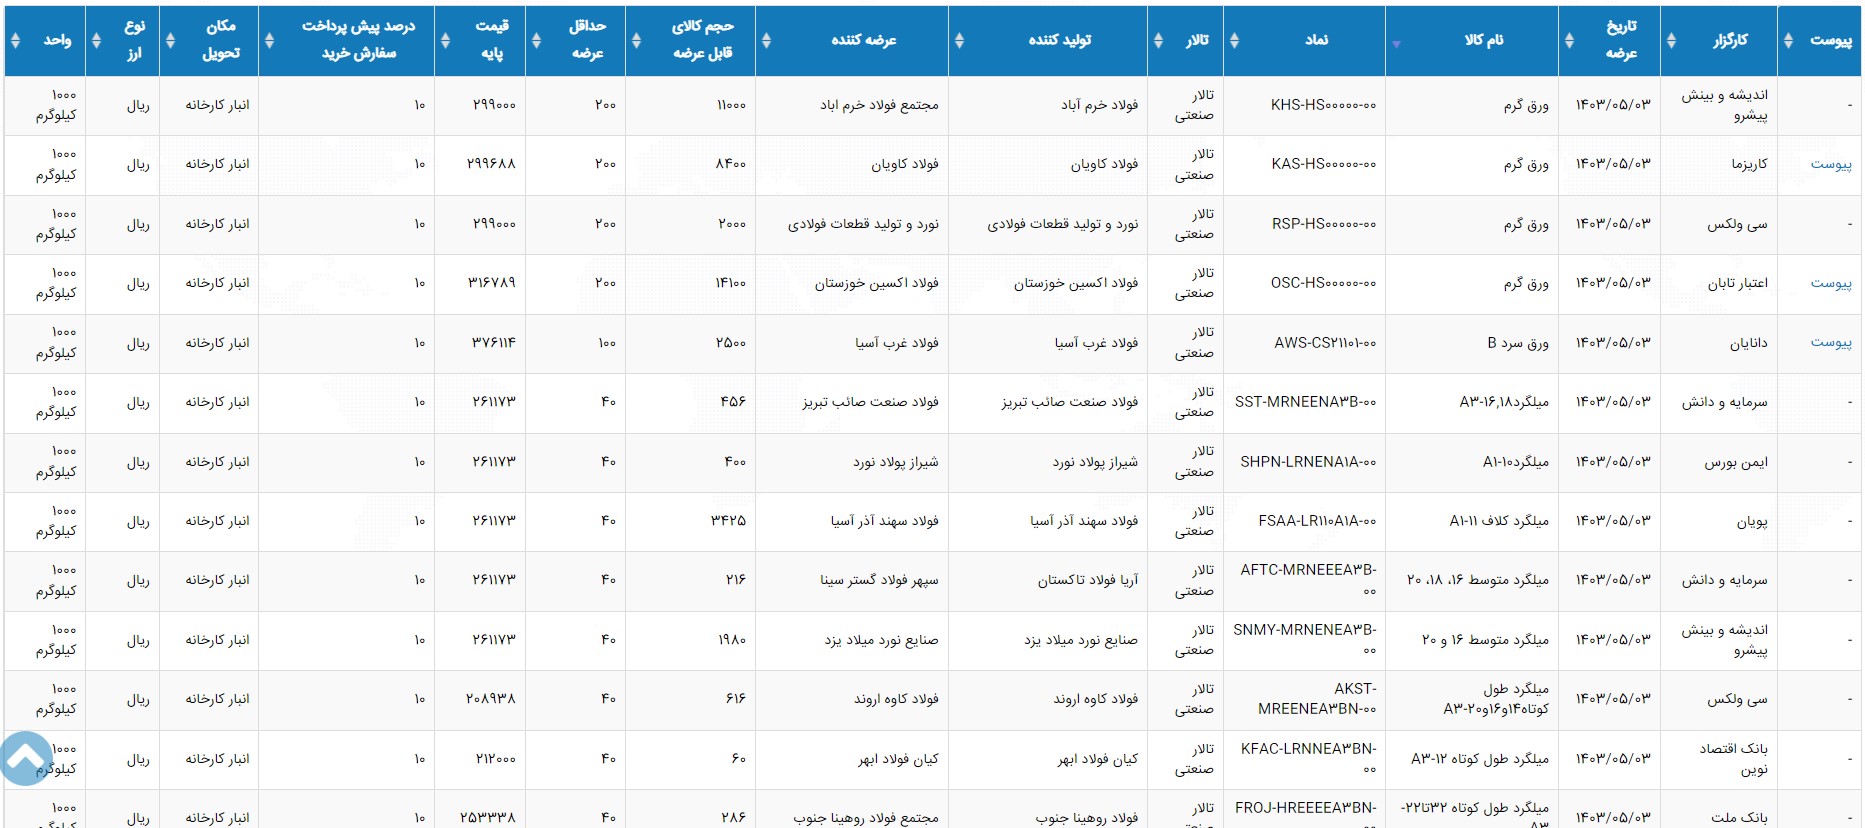The width and height of the screenshot is (1865, 828).
Task: Sort by نماد column arrows
Action: click(x=1234, y=40)
